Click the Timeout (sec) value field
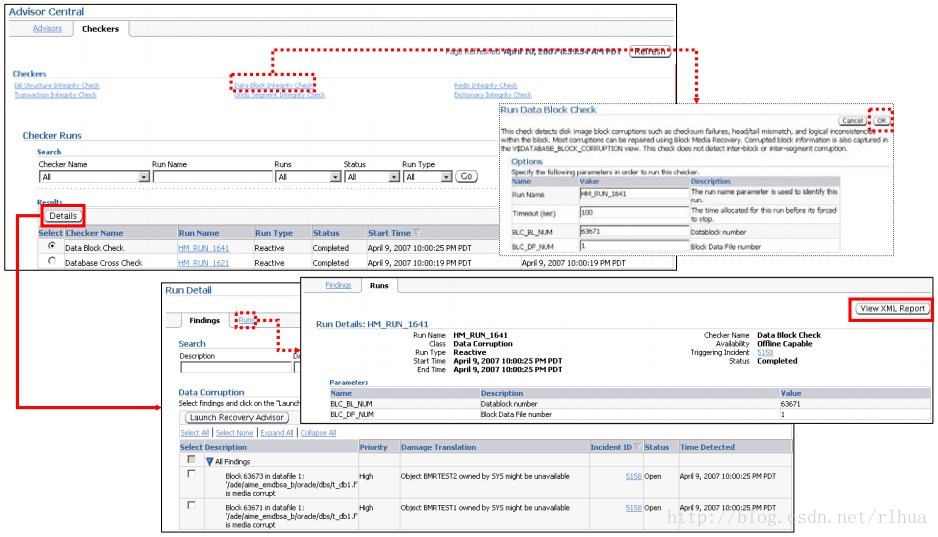This screenshot has width=938, height=537. pyautogui.click(x=634, y=212)
